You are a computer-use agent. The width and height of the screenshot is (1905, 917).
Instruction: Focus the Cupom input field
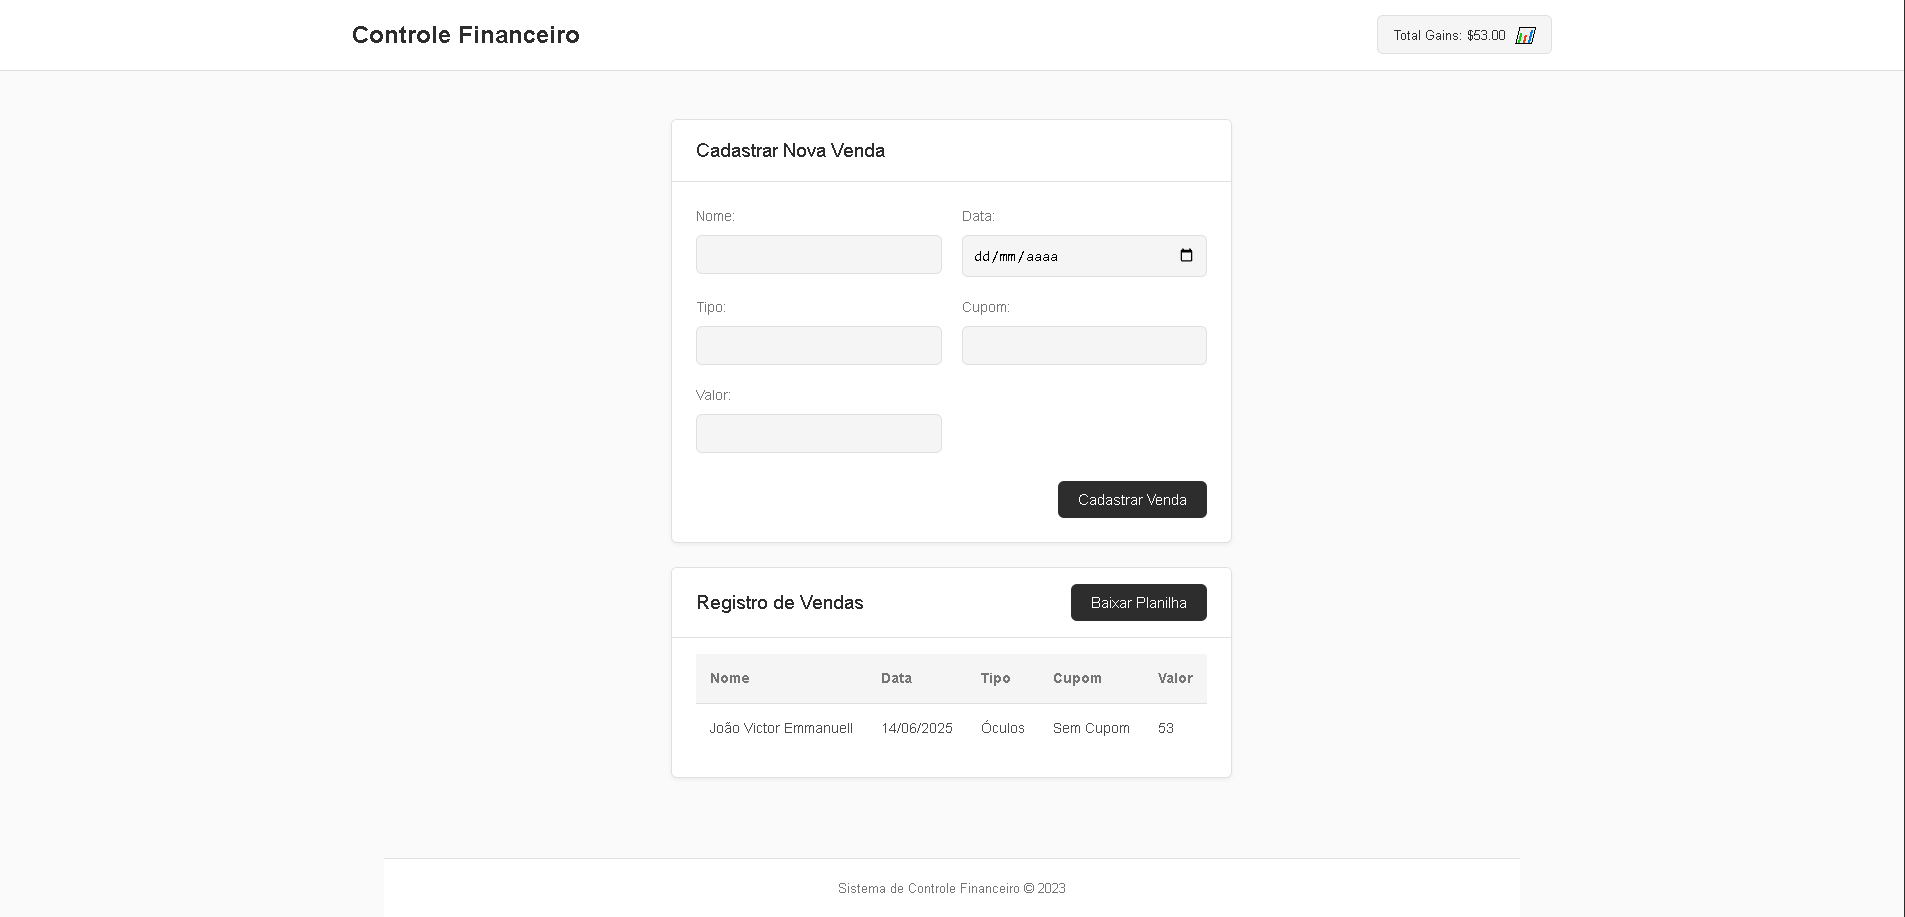(1084, 346)
